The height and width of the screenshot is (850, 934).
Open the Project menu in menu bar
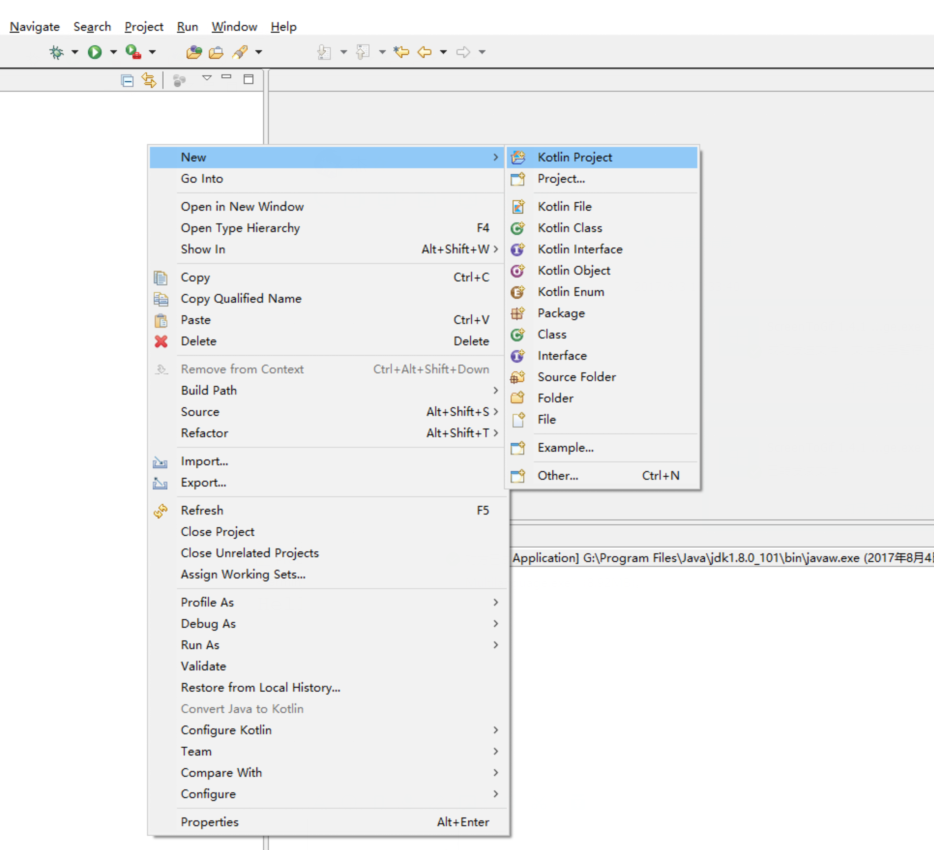(144, 27)
